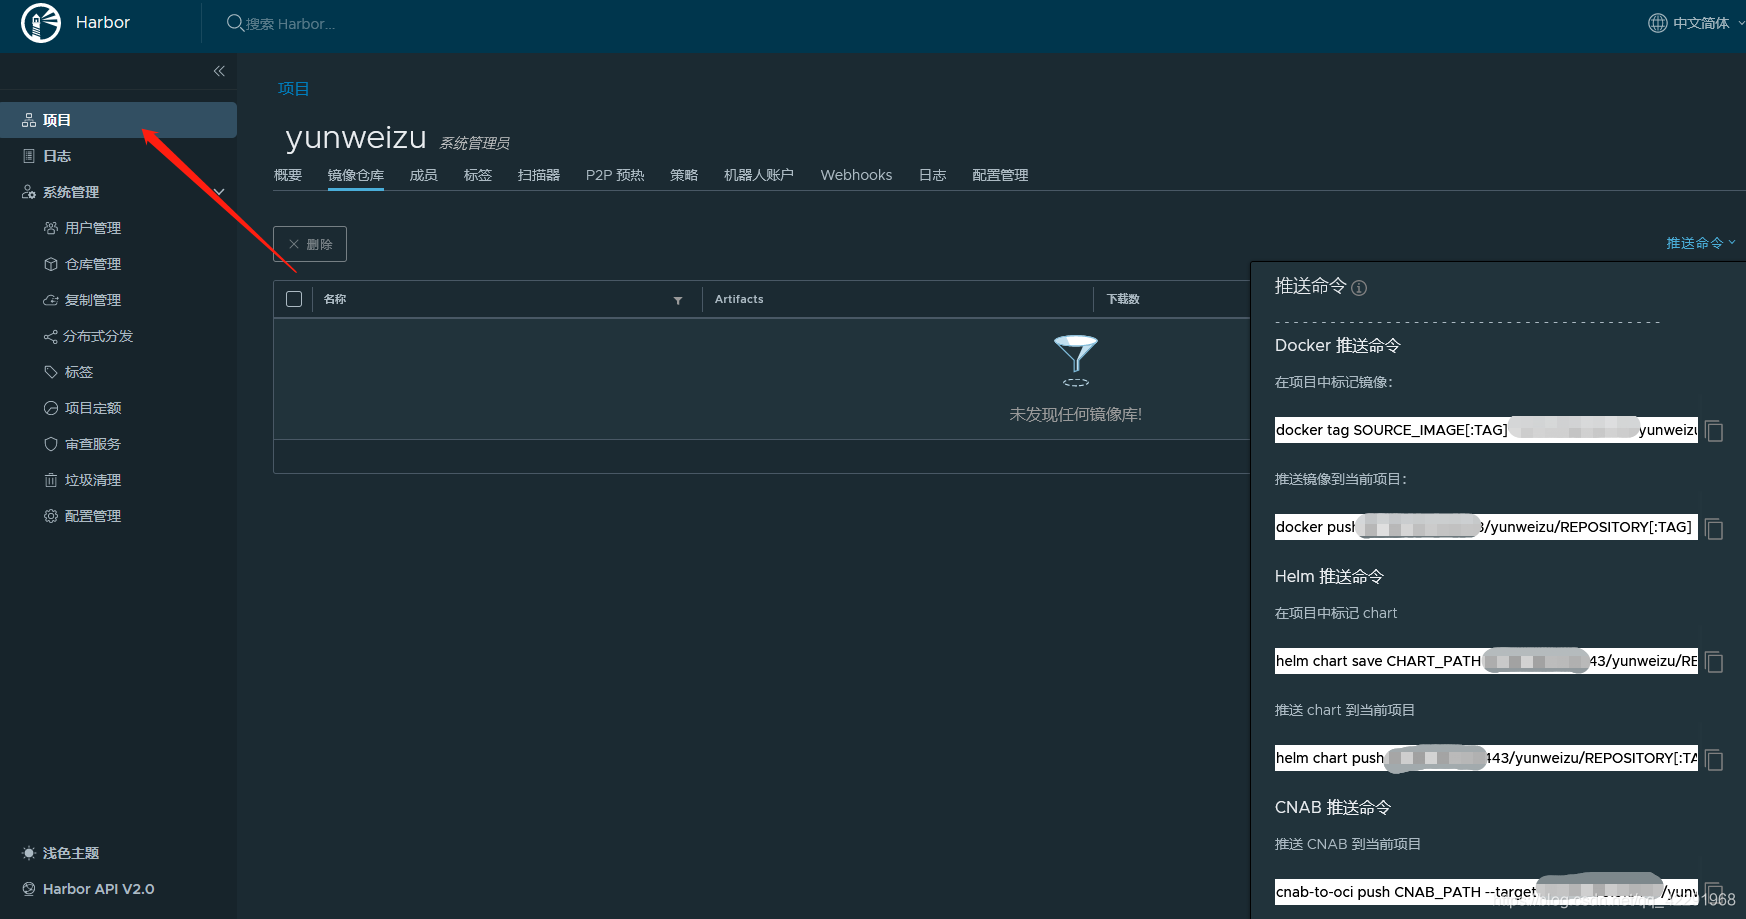This screenshot has height=919, width=1746.
Task: Click the 复制管理 cloud icon
Action: (x=51, y=300)
